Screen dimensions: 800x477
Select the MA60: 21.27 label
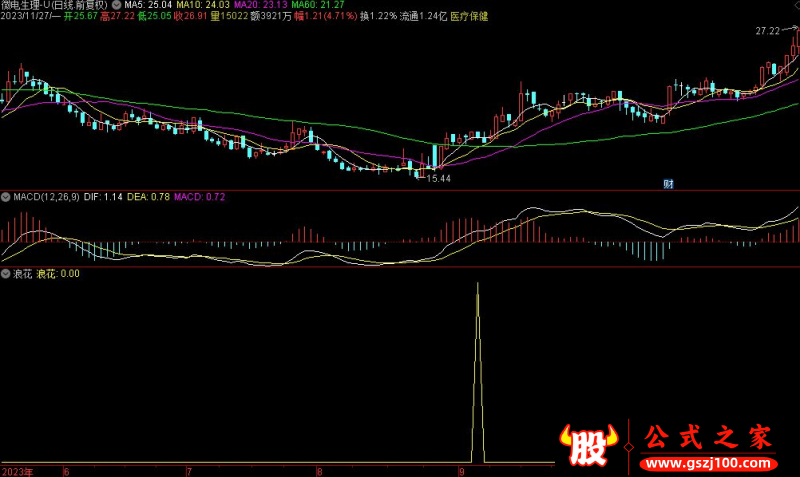[318, 5]
